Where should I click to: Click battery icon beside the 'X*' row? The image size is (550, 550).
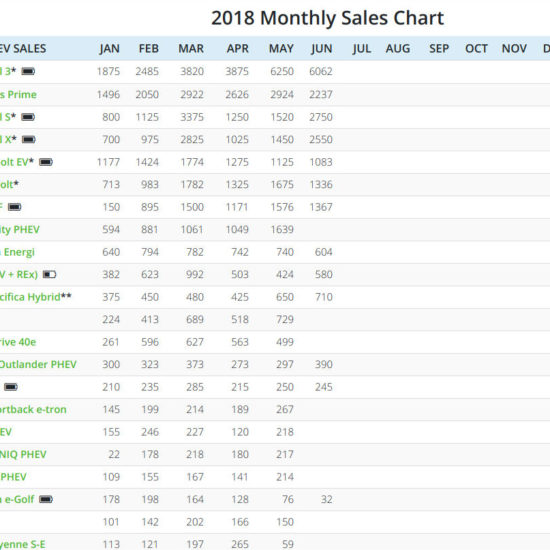pyautogui.click(x=29, y=140)
